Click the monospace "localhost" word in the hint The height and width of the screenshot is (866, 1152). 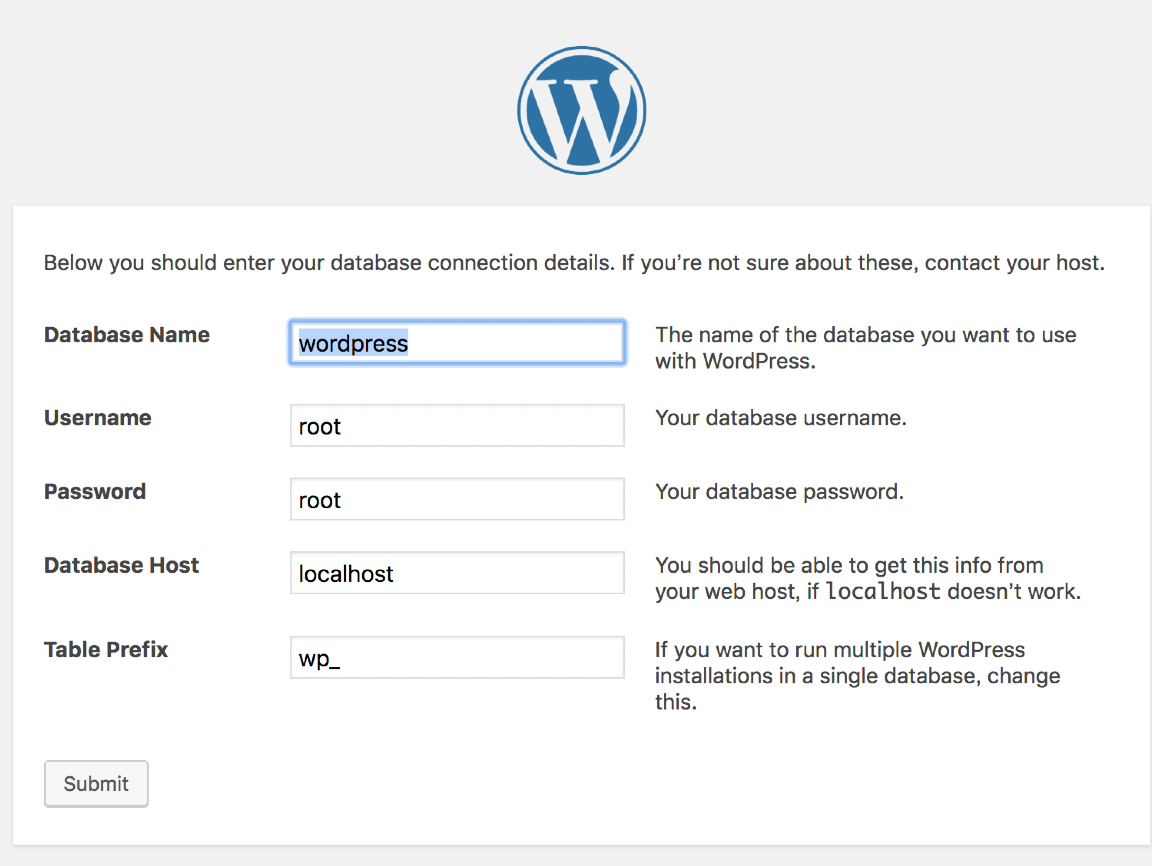pos(883,592)
